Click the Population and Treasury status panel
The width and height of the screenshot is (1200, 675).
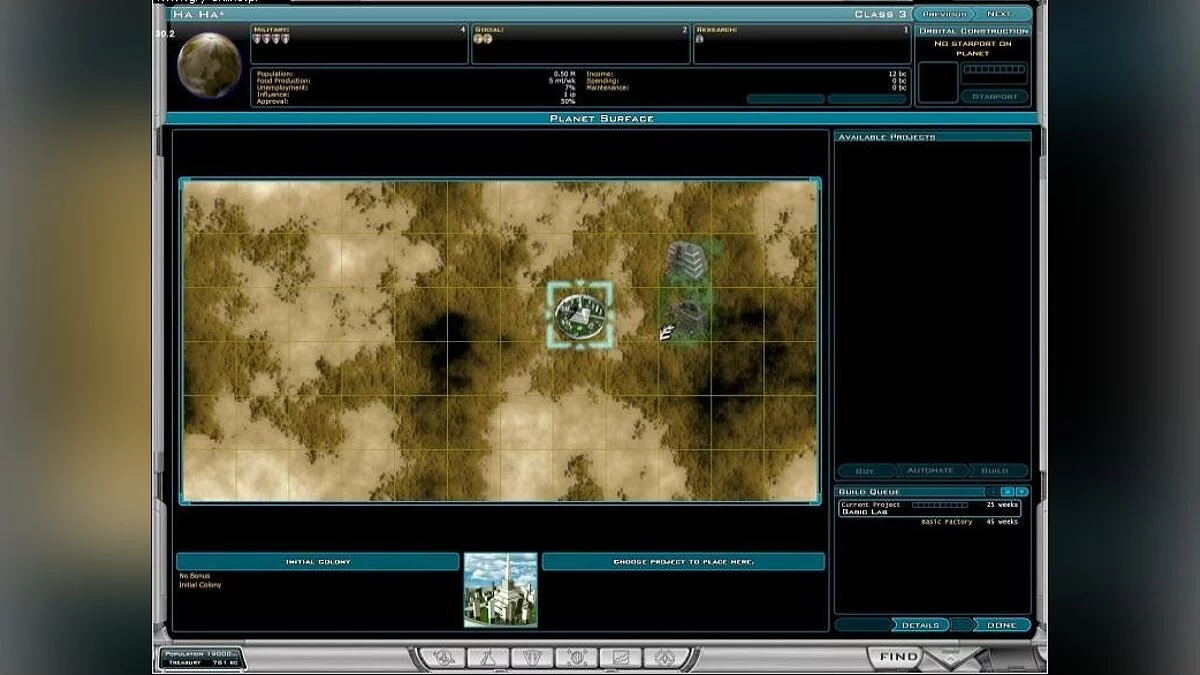coord(201,657)
